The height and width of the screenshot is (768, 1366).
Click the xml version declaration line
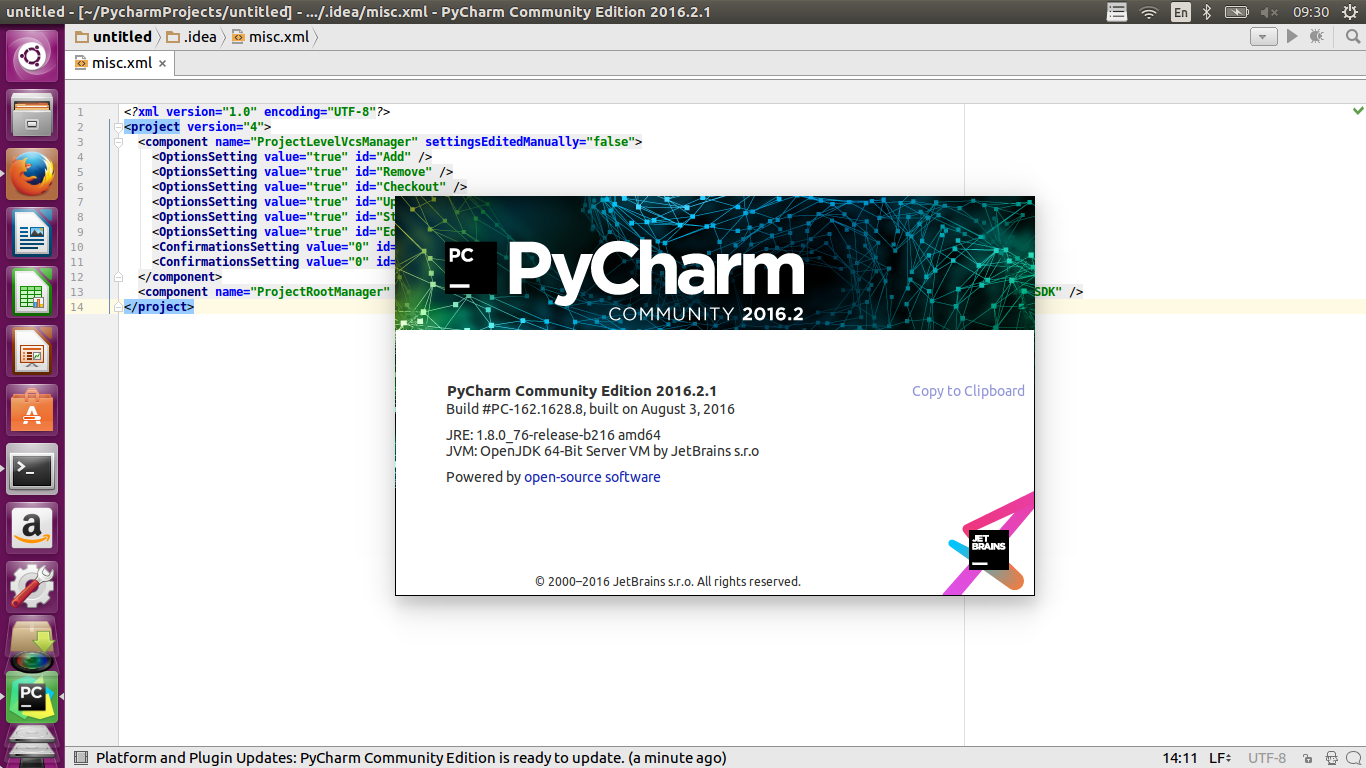(x=257, y=112)
